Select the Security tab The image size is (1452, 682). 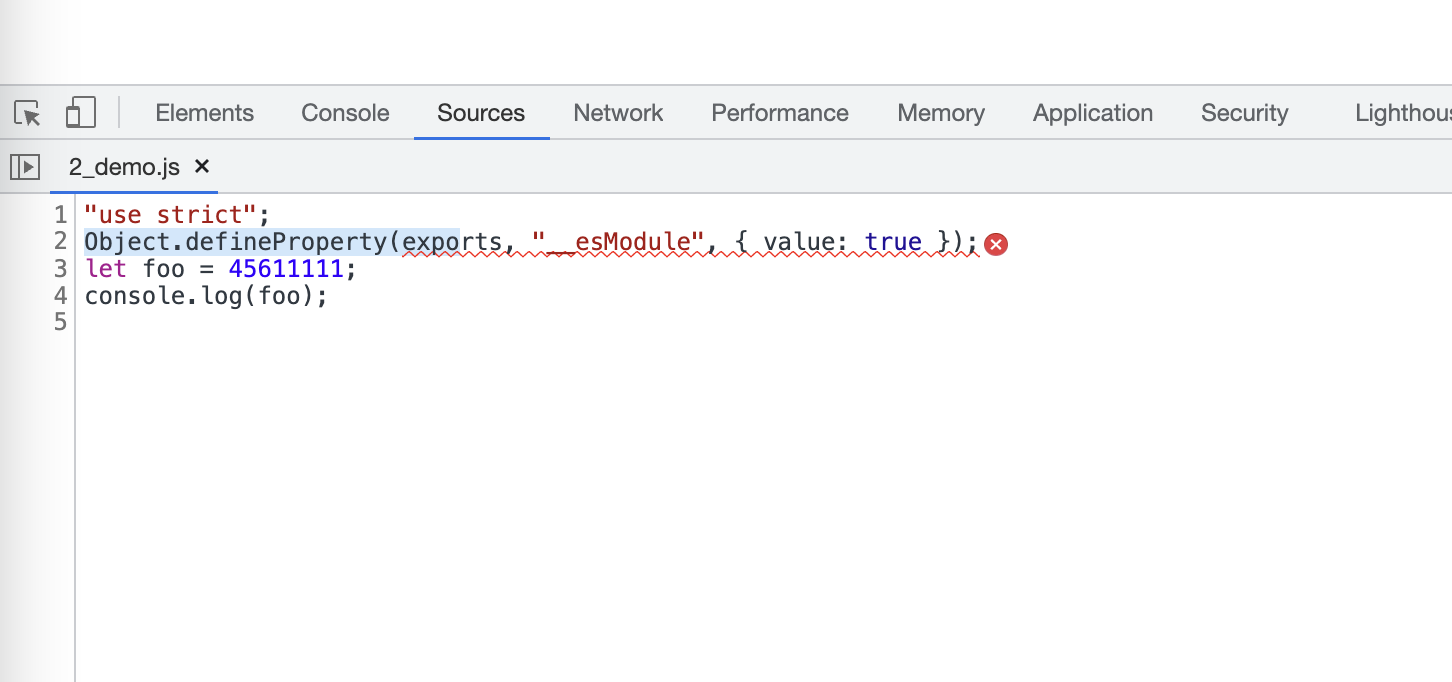(1245, 113)
